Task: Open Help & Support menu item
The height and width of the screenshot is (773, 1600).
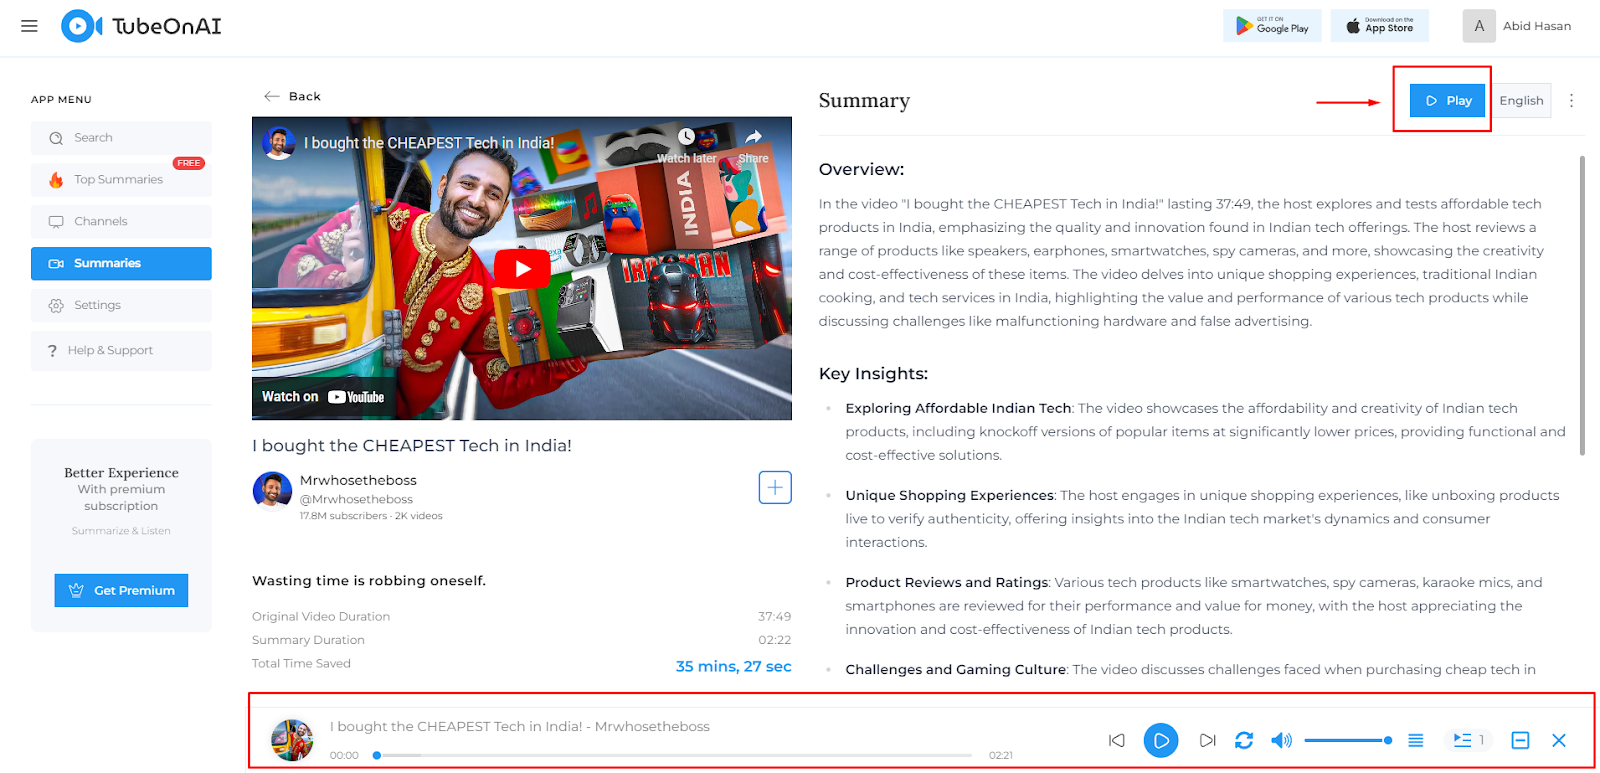Action: coord(121,351)
